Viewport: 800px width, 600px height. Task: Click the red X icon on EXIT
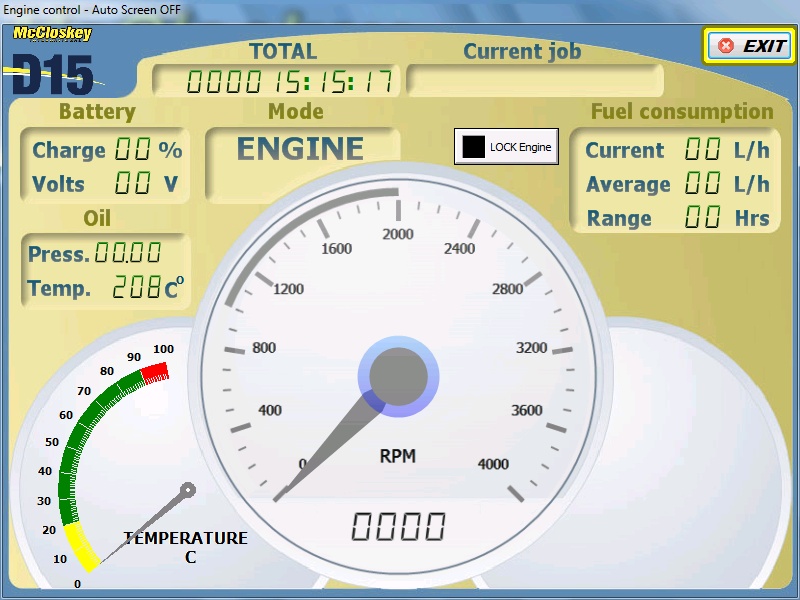(x=726, y=46)
